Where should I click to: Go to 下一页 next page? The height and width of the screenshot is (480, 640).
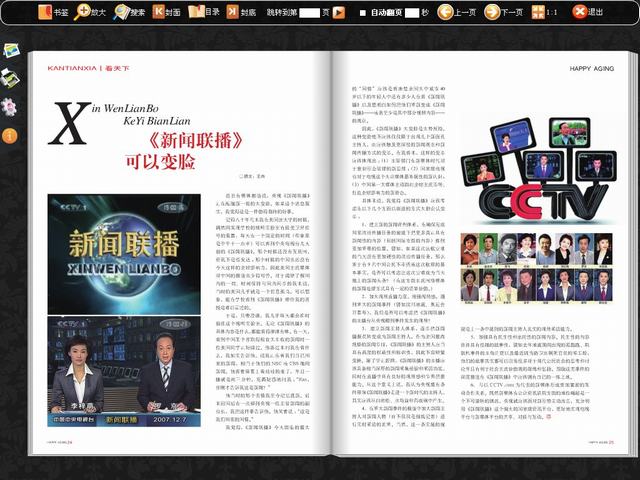[503, 12]
